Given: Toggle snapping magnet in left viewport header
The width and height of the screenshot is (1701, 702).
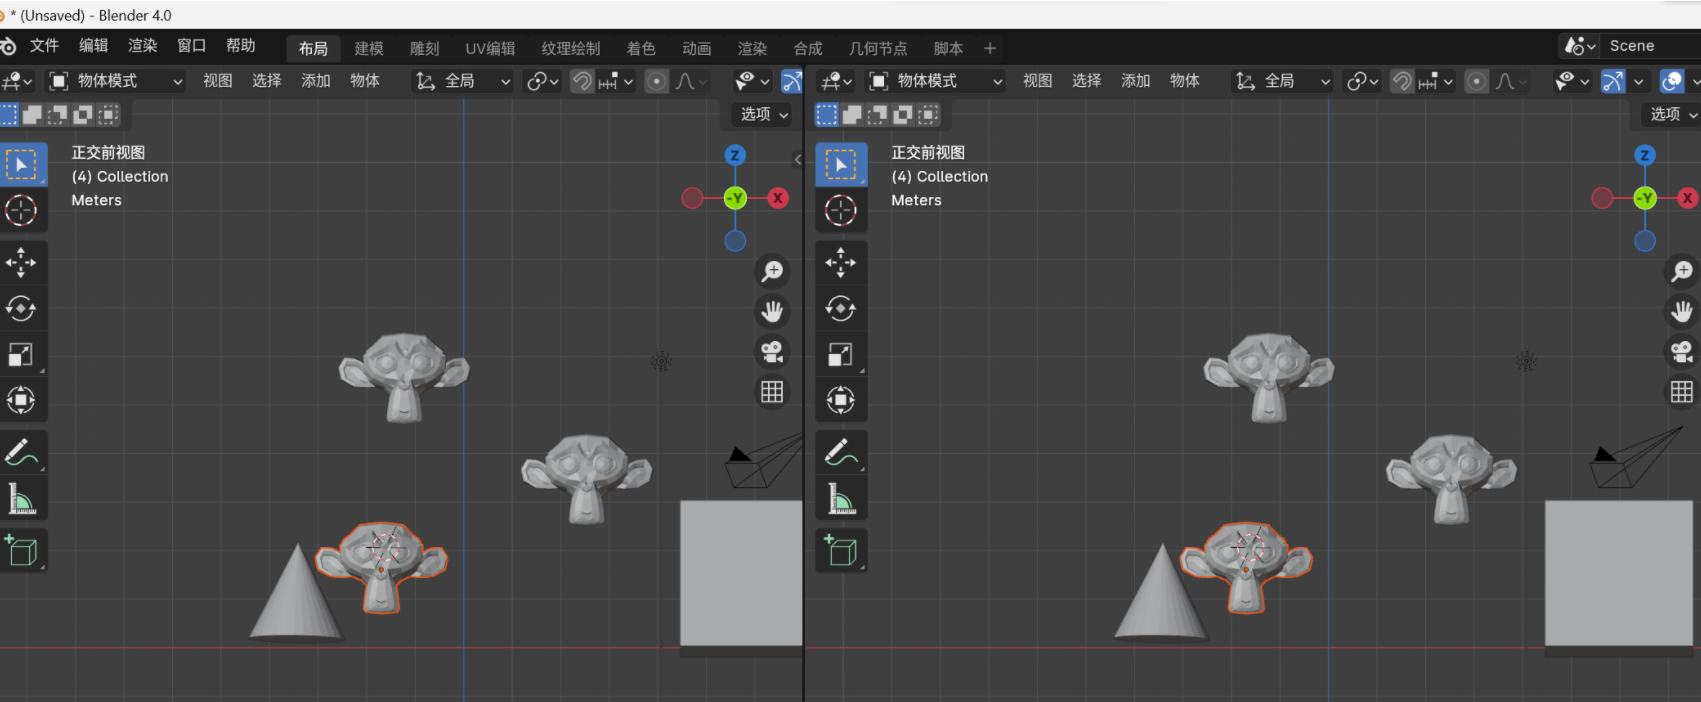Looking at the screenshot, I should pyautogui.click(x=582, y=81).
